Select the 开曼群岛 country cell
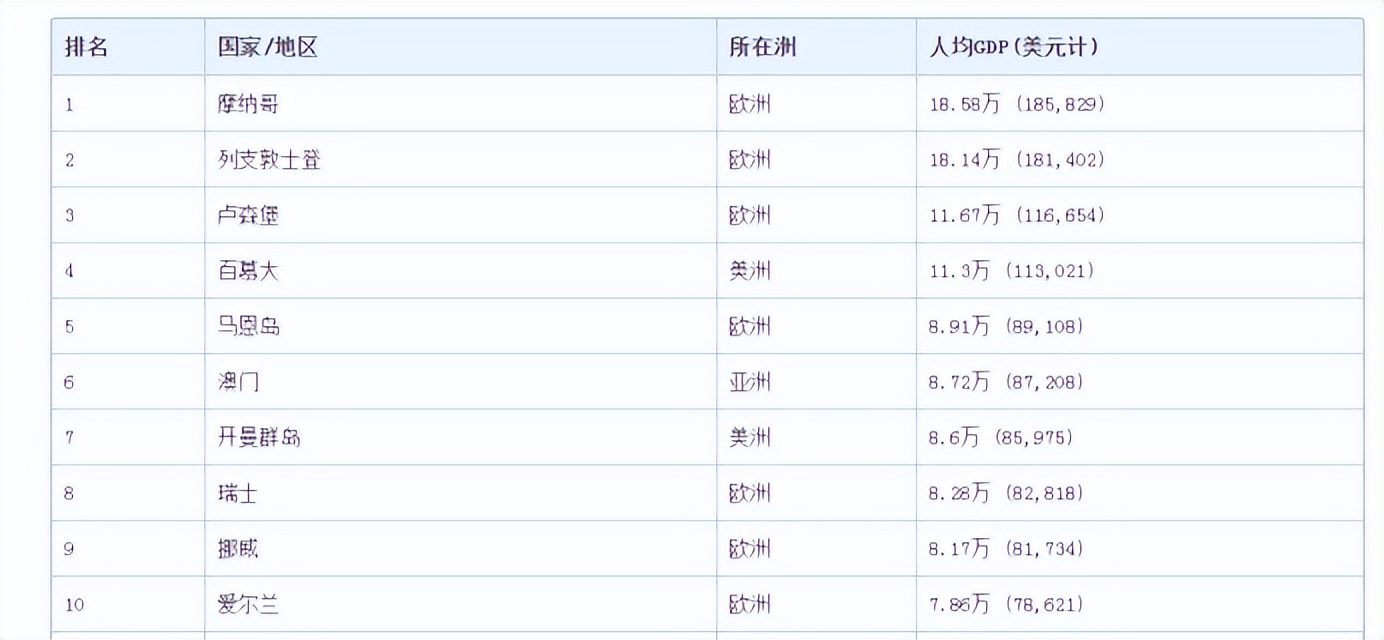This screenshot has width=1384, height=640. pyautogui.click(x=259, y=437)
